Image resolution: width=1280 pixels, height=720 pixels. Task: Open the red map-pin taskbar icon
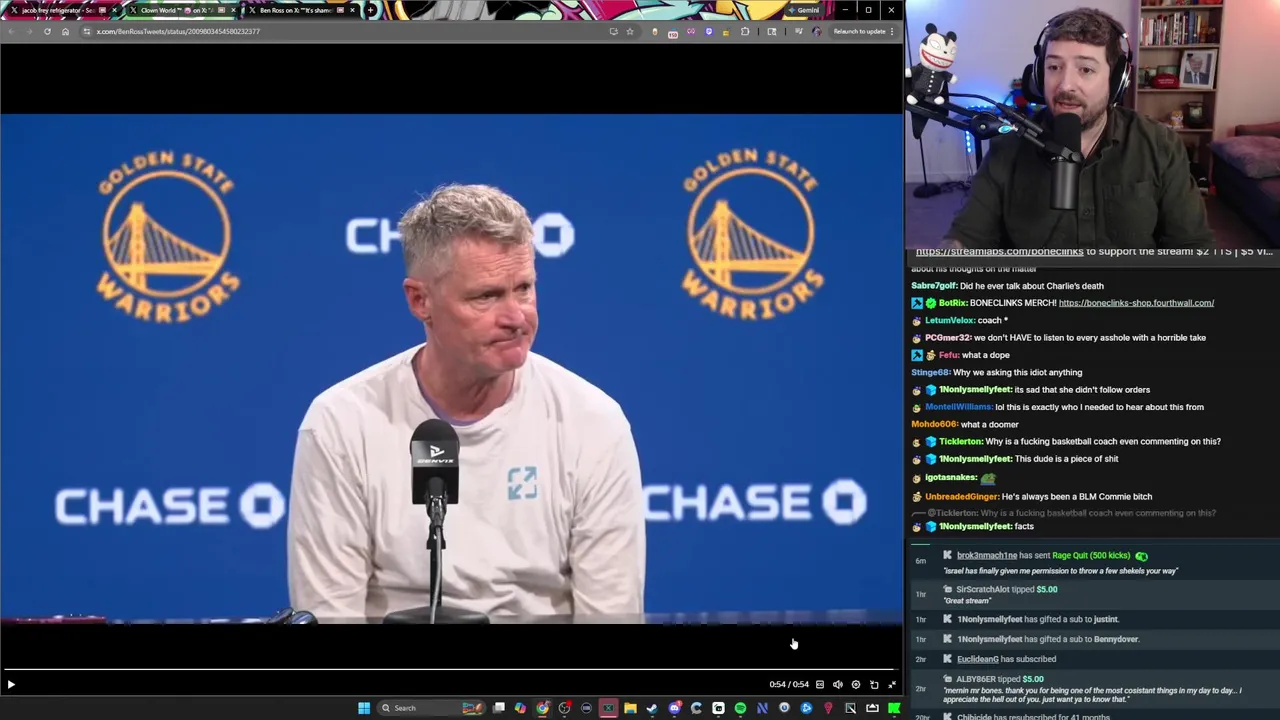828,708
